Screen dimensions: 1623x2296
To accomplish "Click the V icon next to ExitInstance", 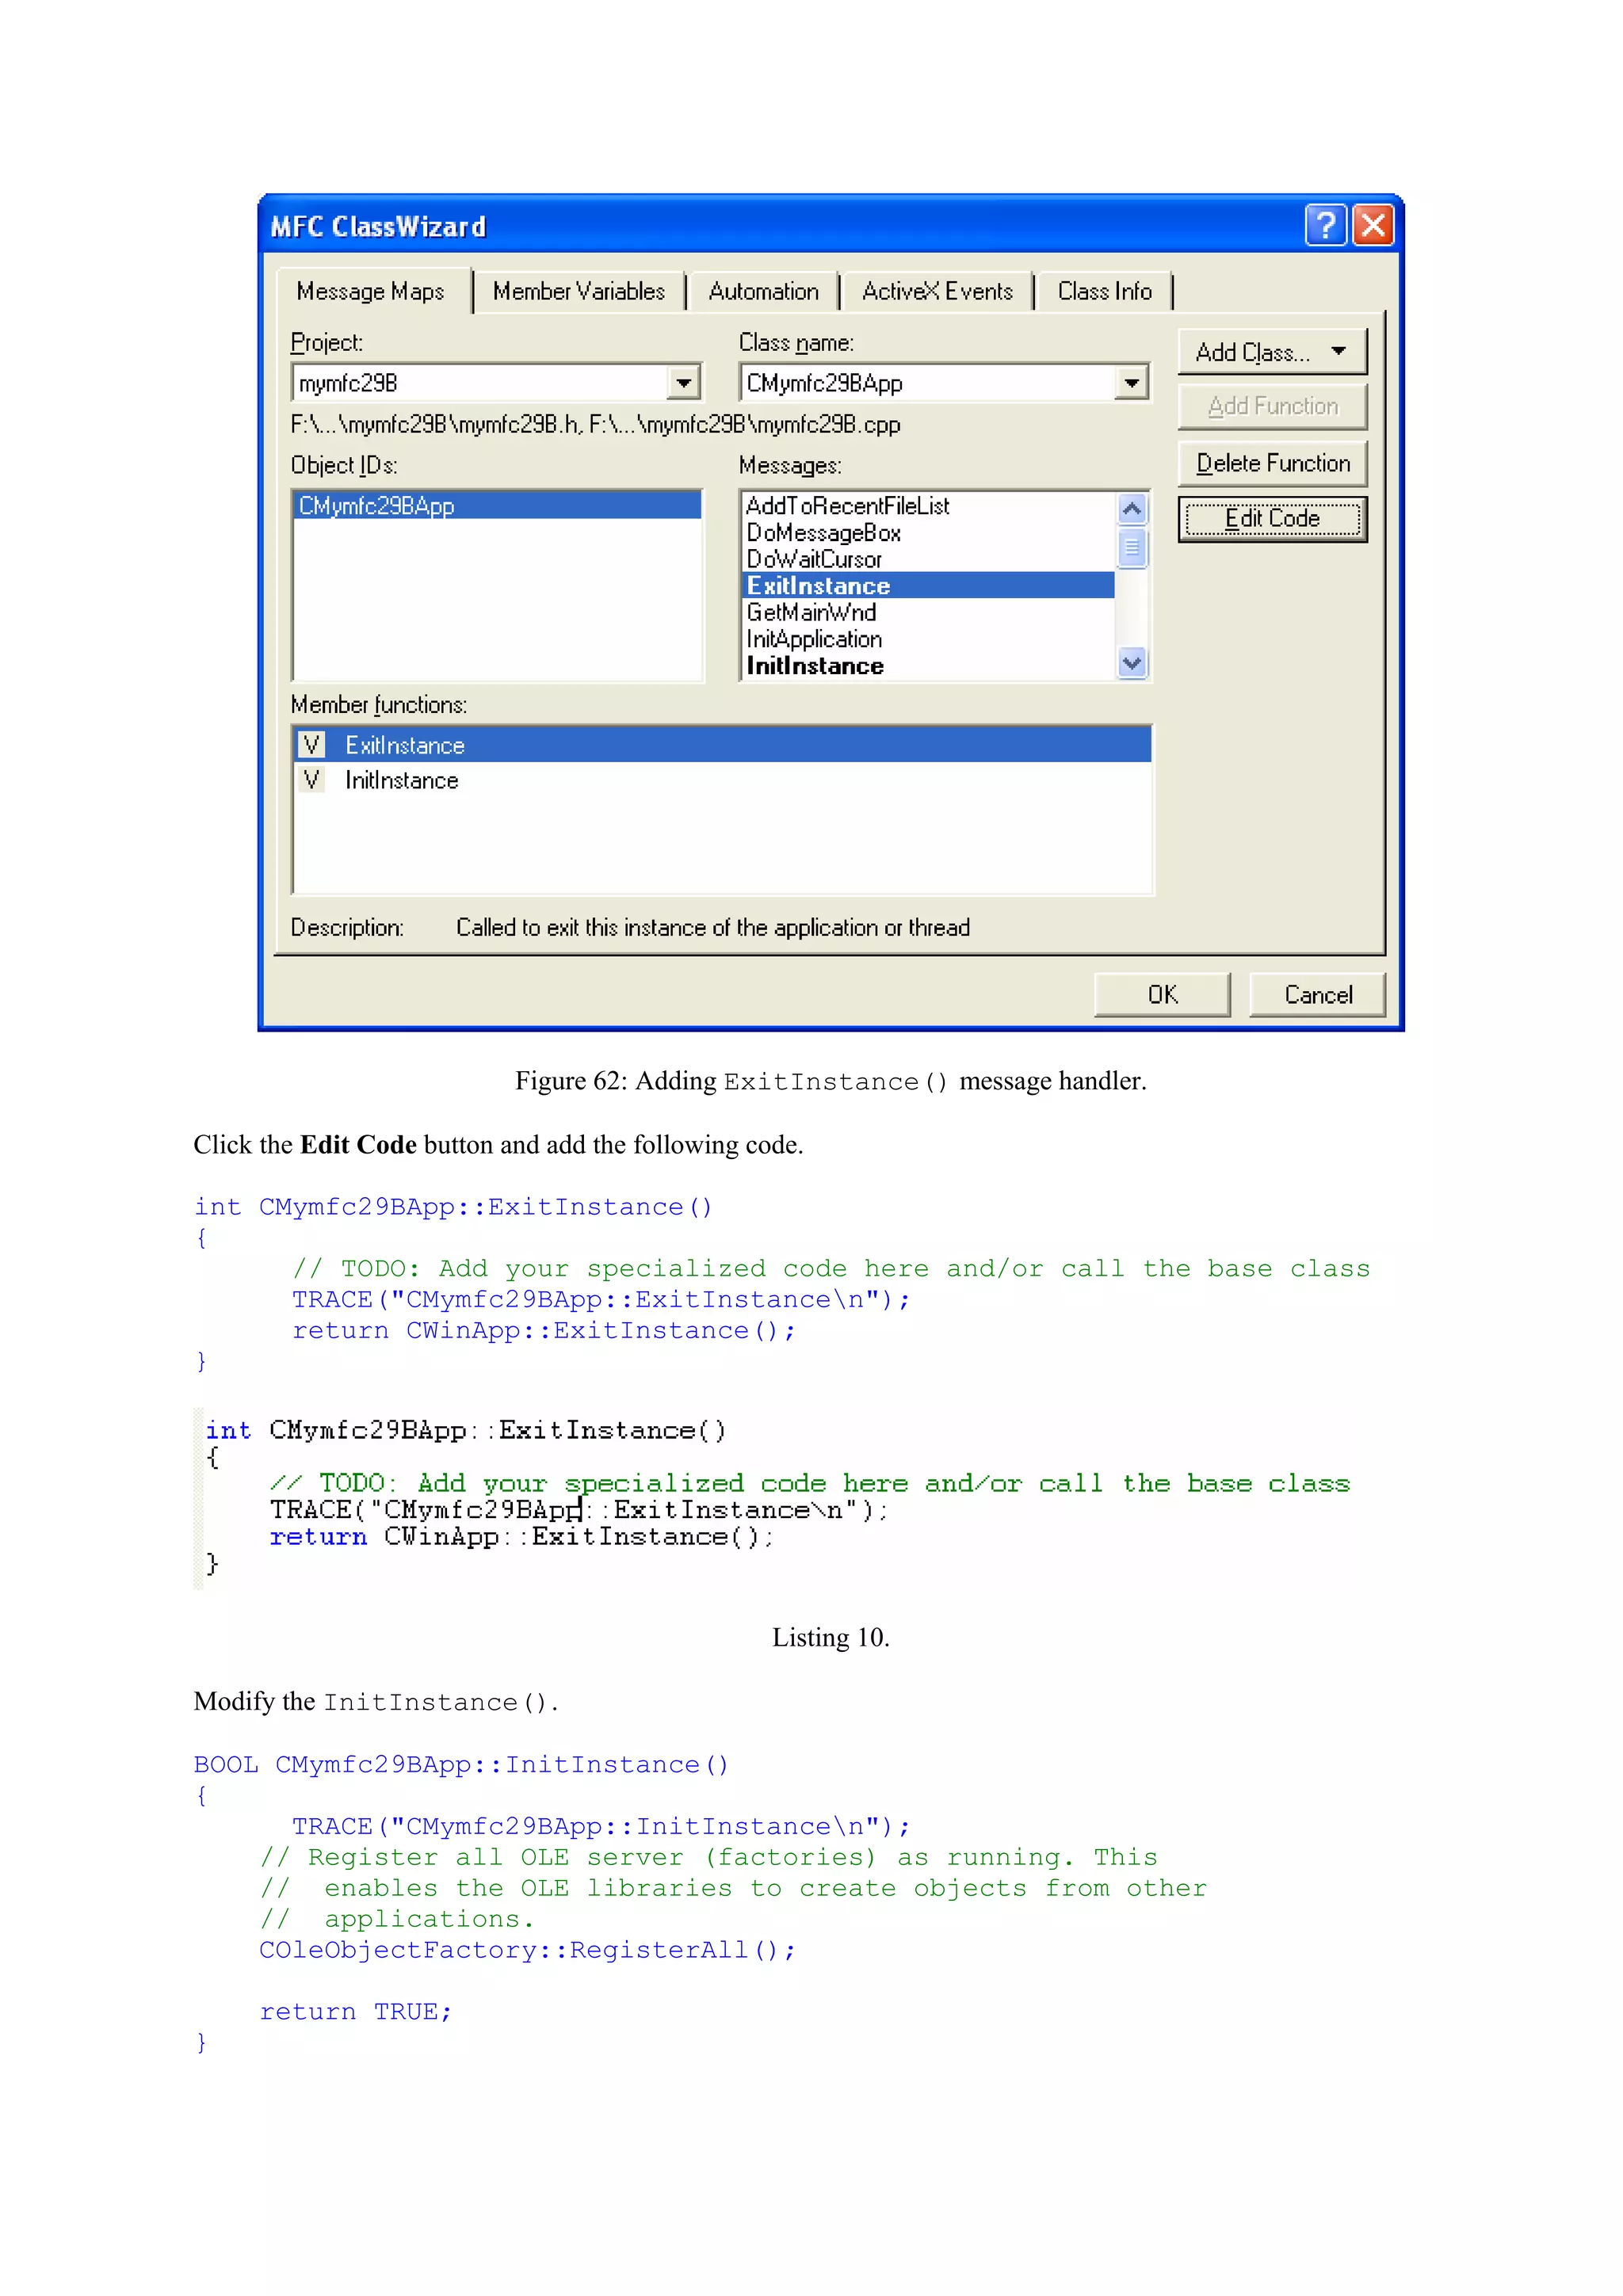I will click(312, 745).
